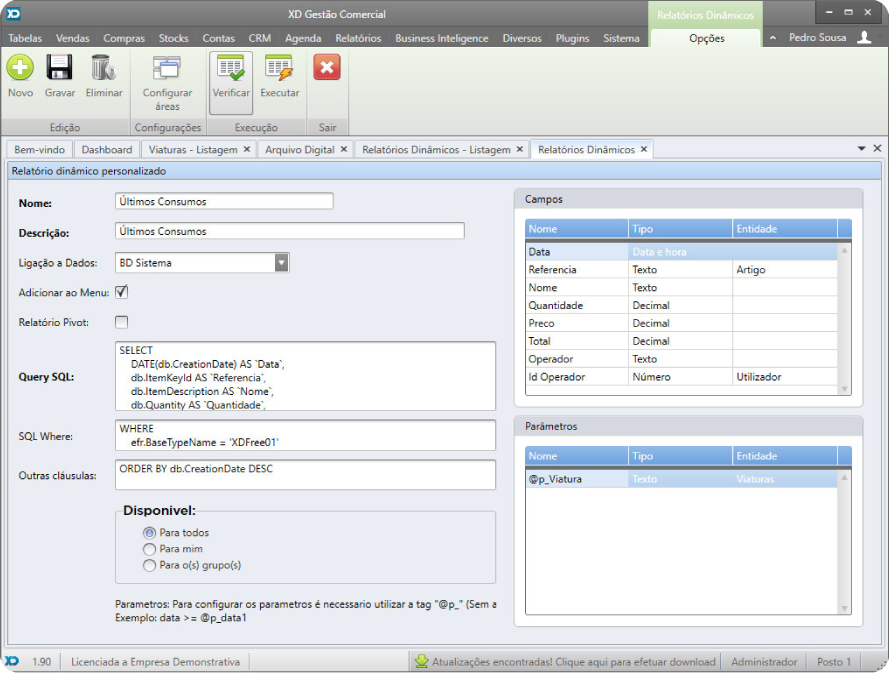889x673 pixels.
Task: Click the red Sair exit icon
Action: tap(327, 68)
